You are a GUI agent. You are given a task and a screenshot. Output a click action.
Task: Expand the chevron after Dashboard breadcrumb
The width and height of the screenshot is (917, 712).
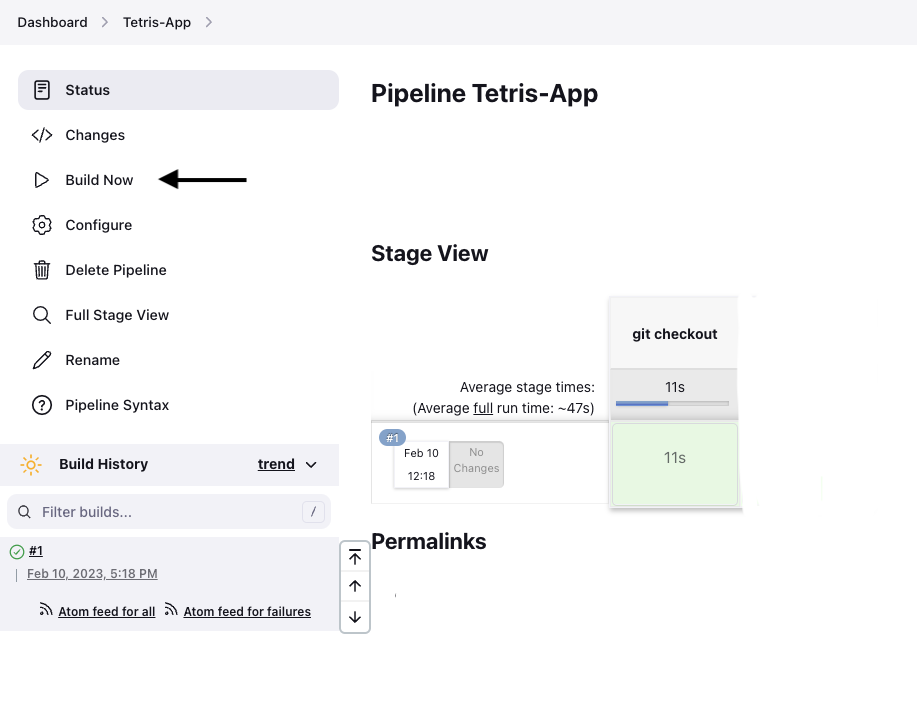point(105,22)
